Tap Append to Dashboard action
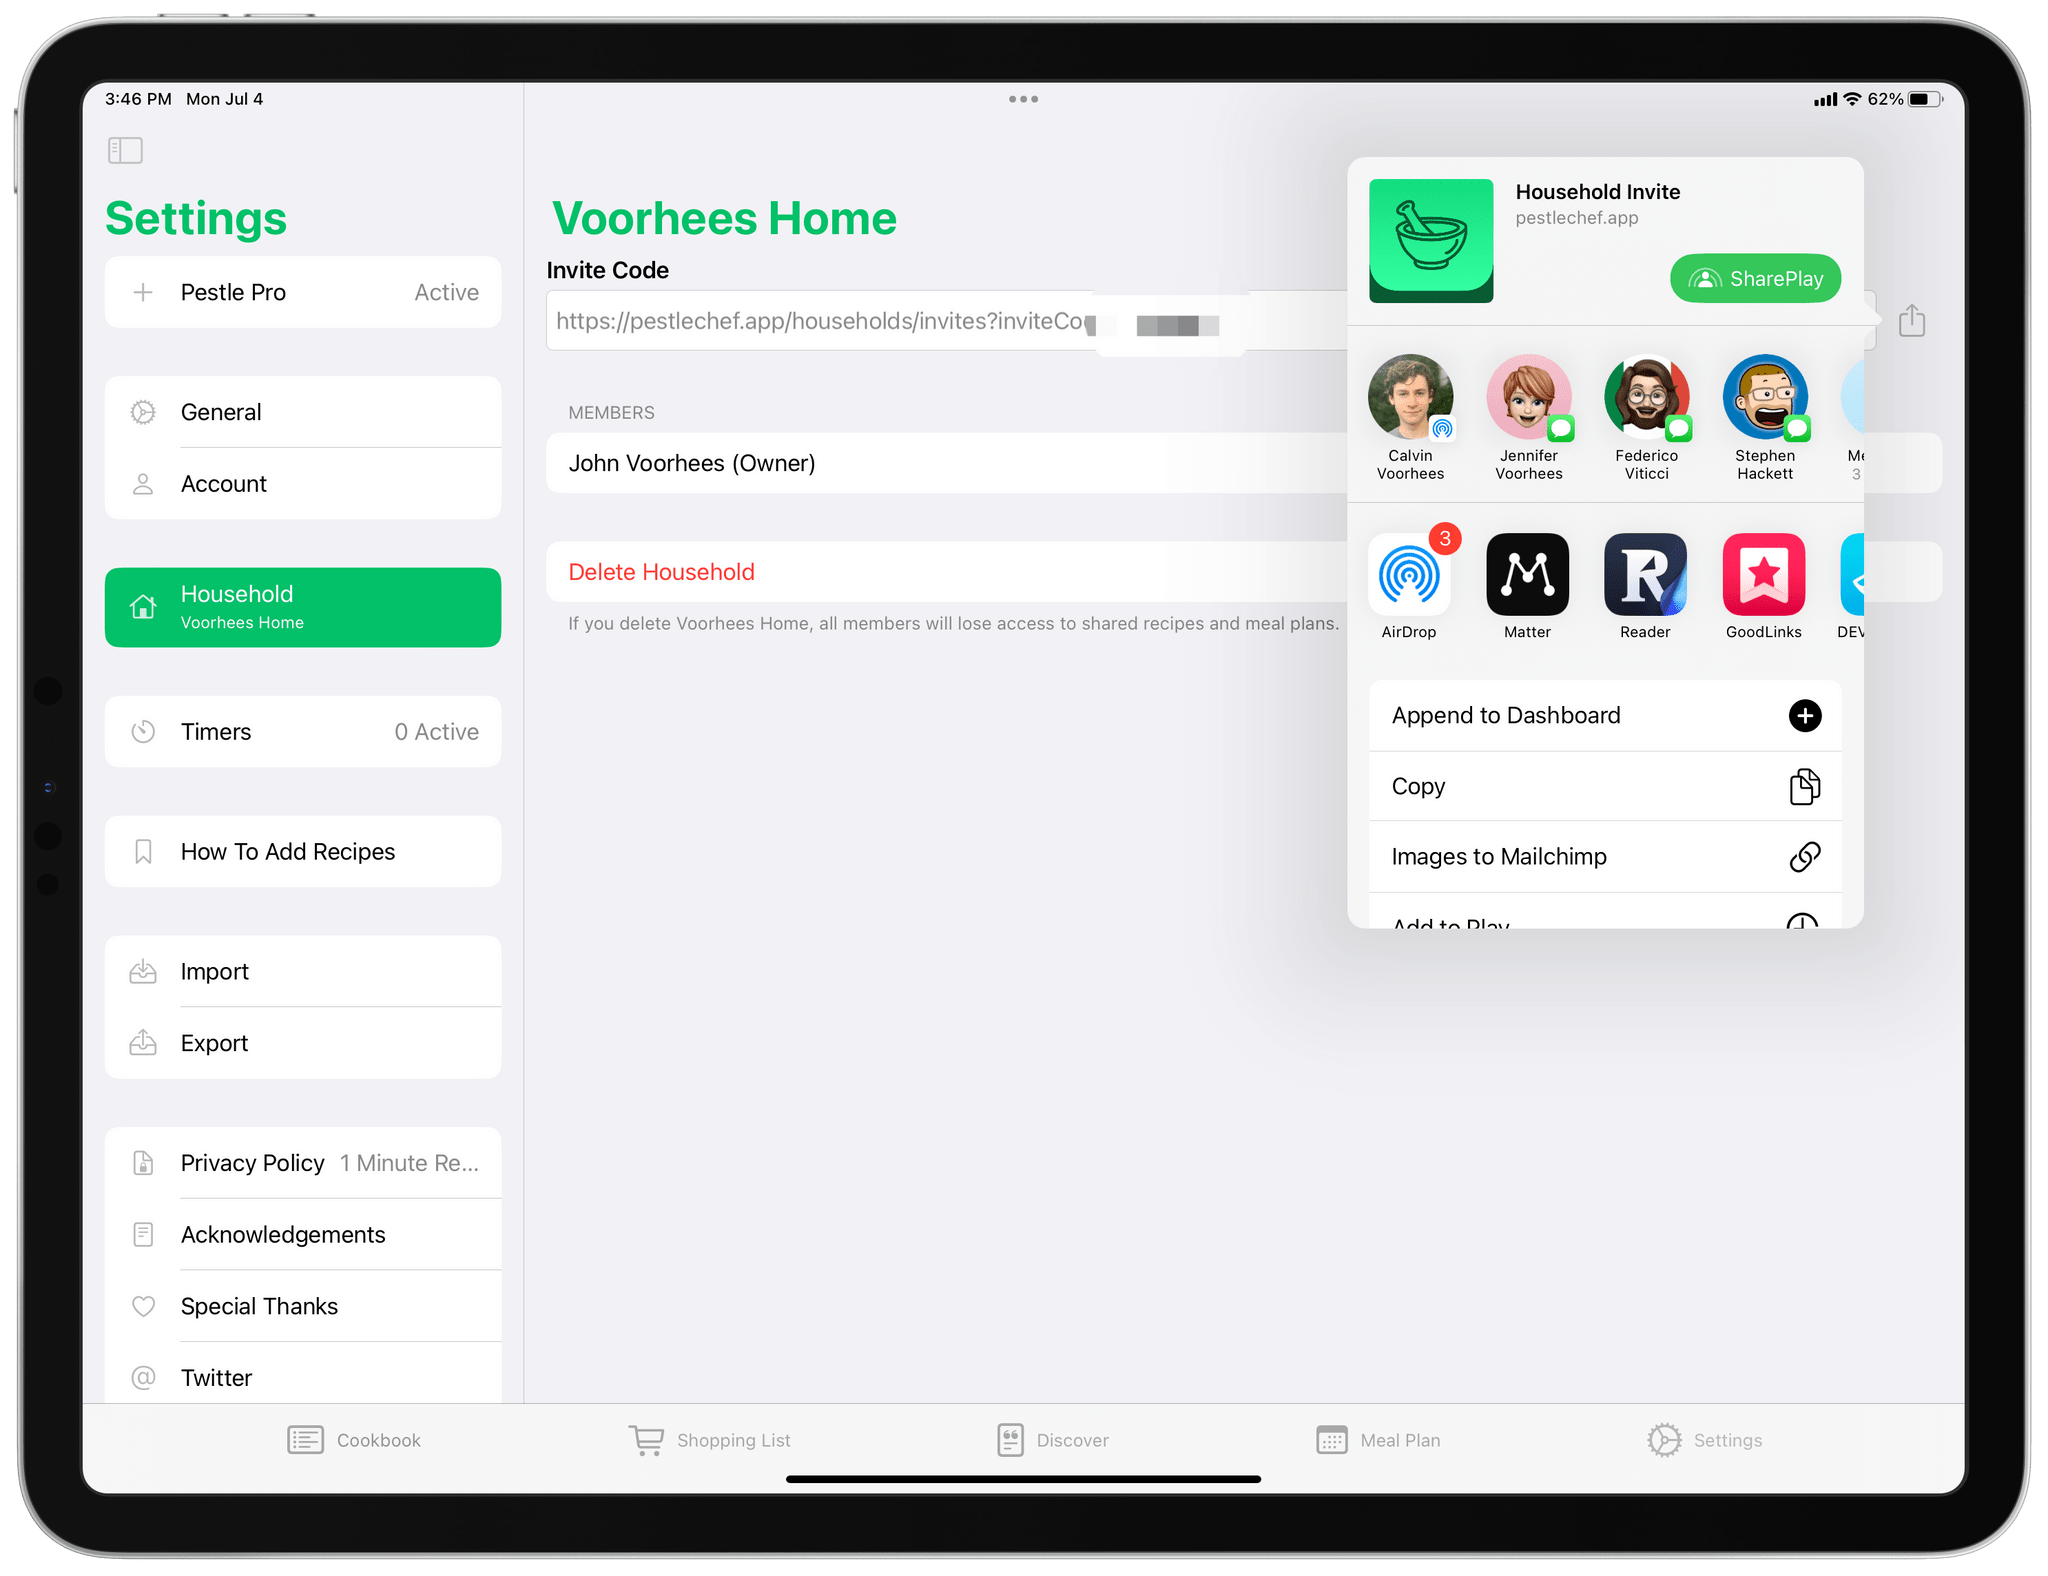2048x1576 pixels. point(1601,715)
